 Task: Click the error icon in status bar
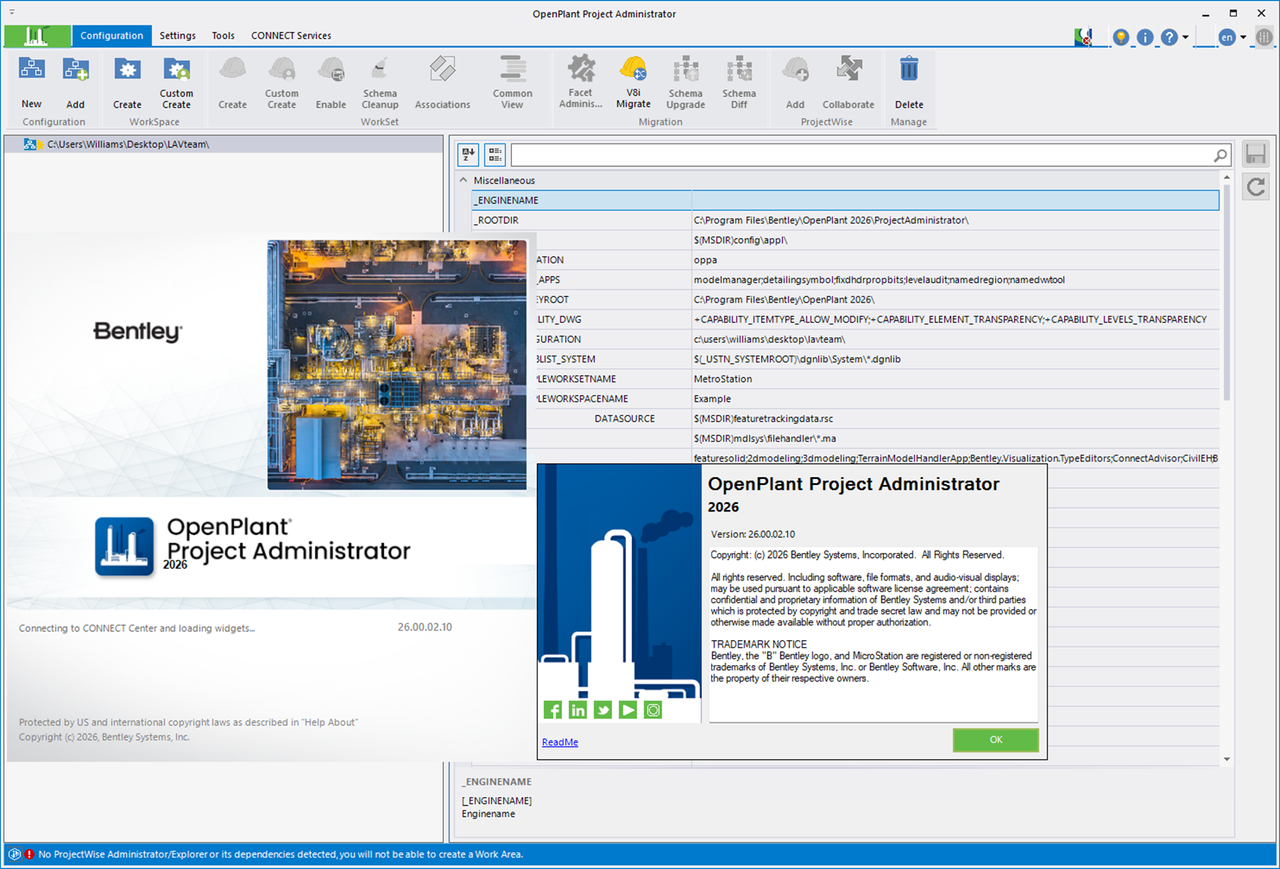tap(30, 855)
